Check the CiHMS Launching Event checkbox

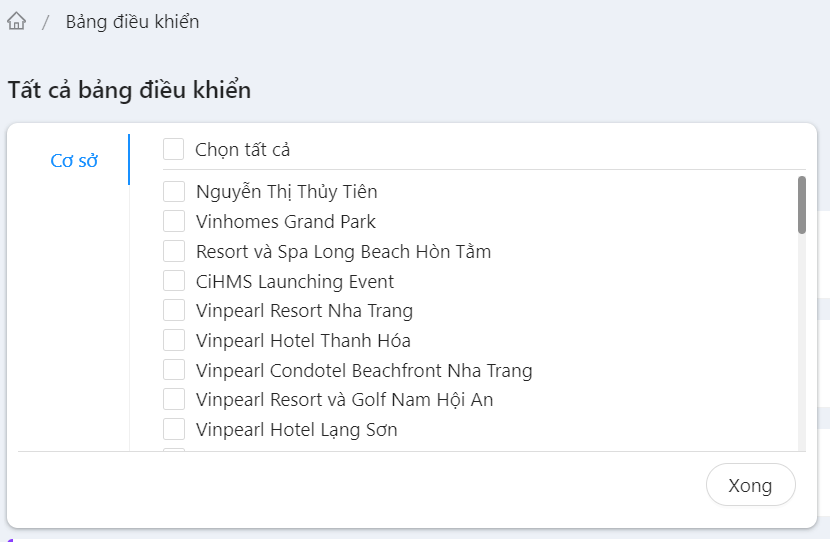(174, 281)
